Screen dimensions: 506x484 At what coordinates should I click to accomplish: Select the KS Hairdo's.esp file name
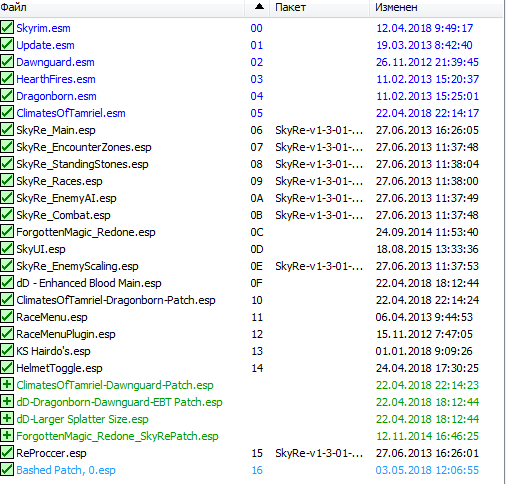click(x=53, y=351)
